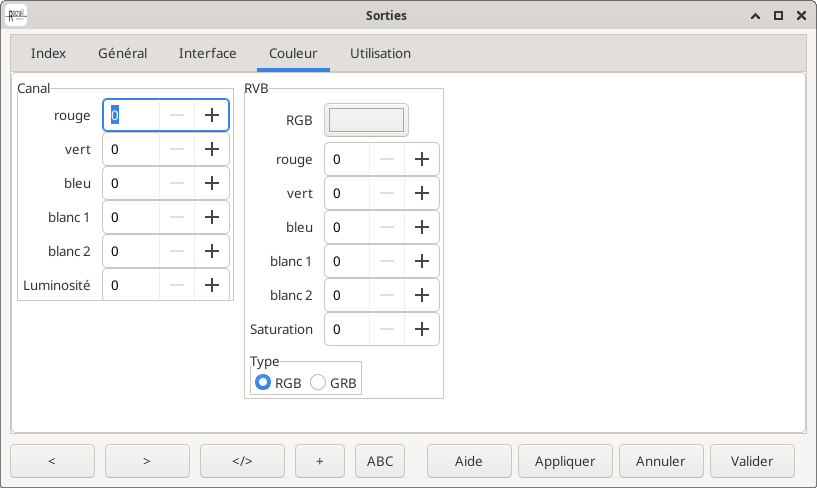817x488 pixels.
Task: Click the Aide help button
Action: pyautogui.click(x=468, y=461)
